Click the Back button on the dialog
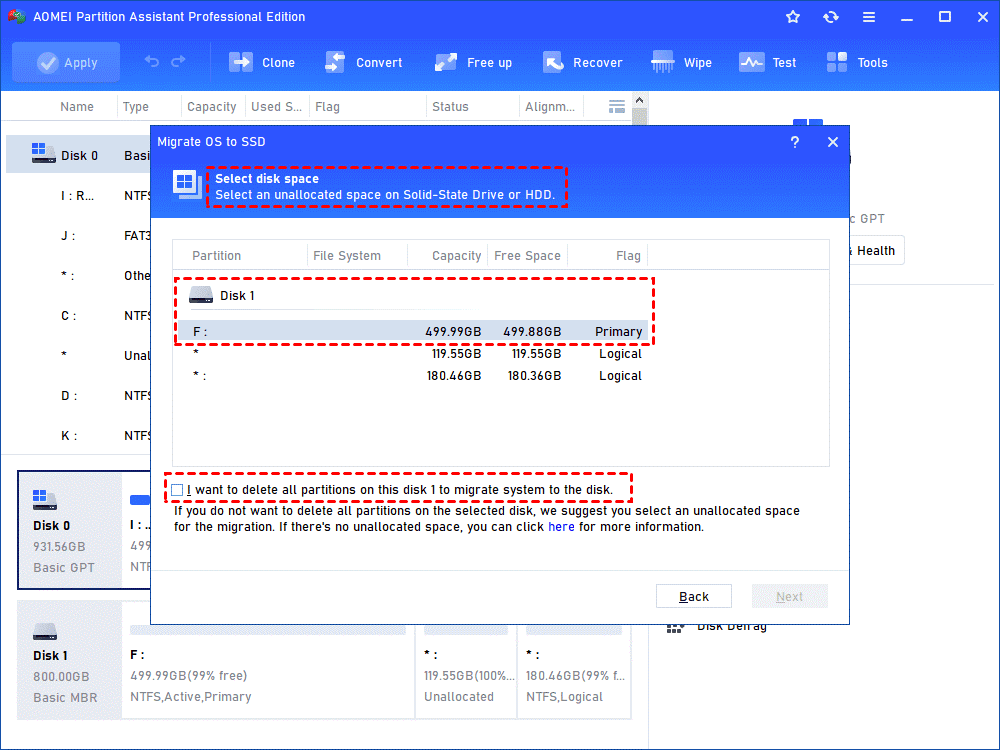Image resolution: width=1000 pixels, height=750 pixels. (x=693, y=595)
